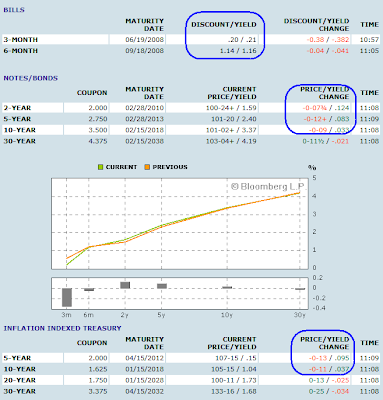Select the 20-YEAR inflation indexed row
Screen dimensions: 383x400
(191, 380)
